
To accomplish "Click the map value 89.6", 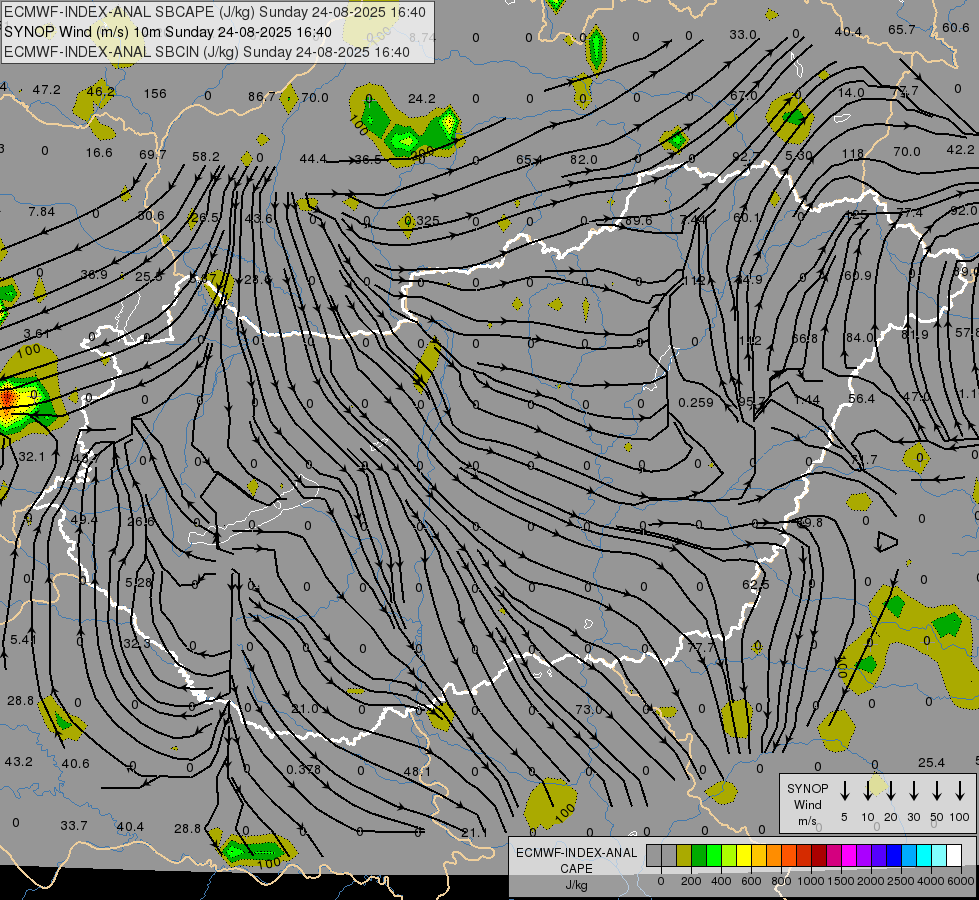I will click(x=638, y=220).
